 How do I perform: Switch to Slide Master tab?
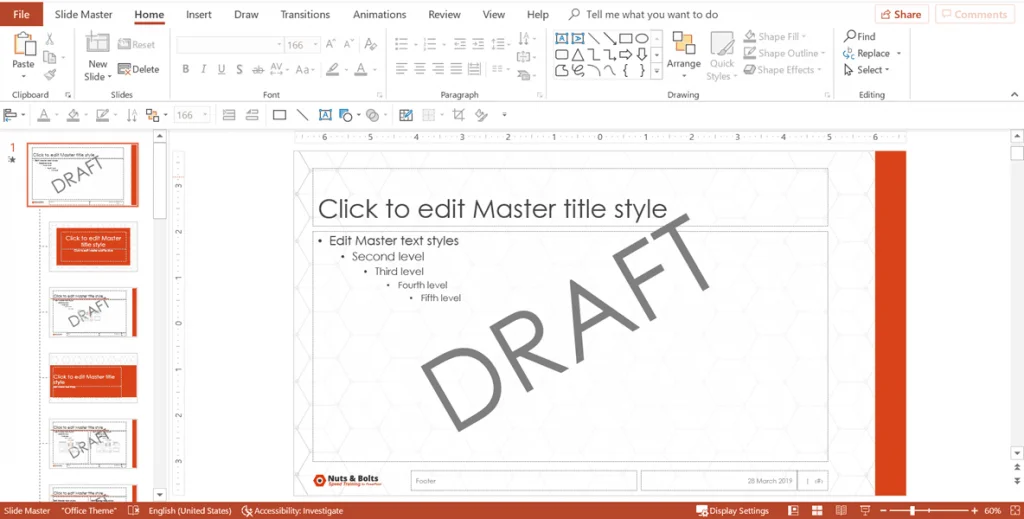pyautogui.click(x=84, y=14)
